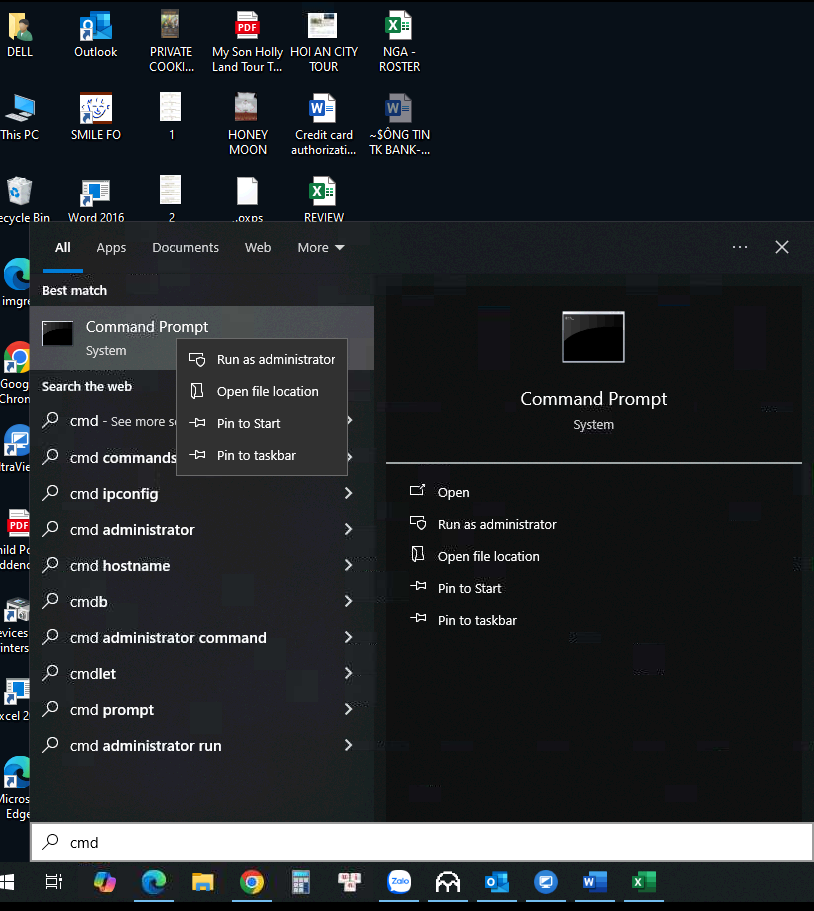The height and width of the screenshot is (911, 814).
Task: Pin to Start from right details pane
Action: pyautogui.click(x=469, y=589)
